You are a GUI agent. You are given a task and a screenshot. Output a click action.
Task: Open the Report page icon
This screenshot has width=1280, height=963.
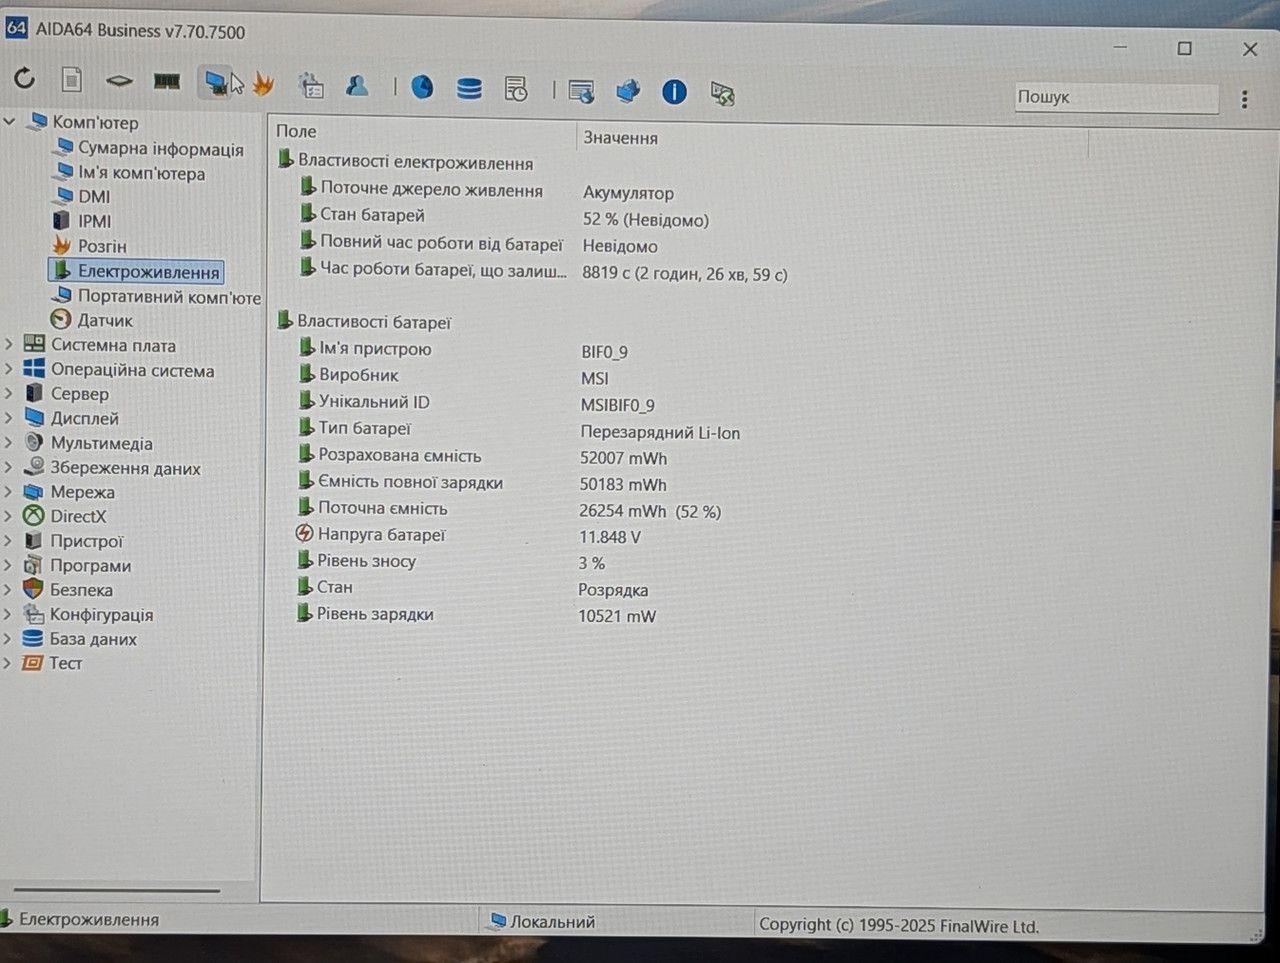click(x=71, y=79)
